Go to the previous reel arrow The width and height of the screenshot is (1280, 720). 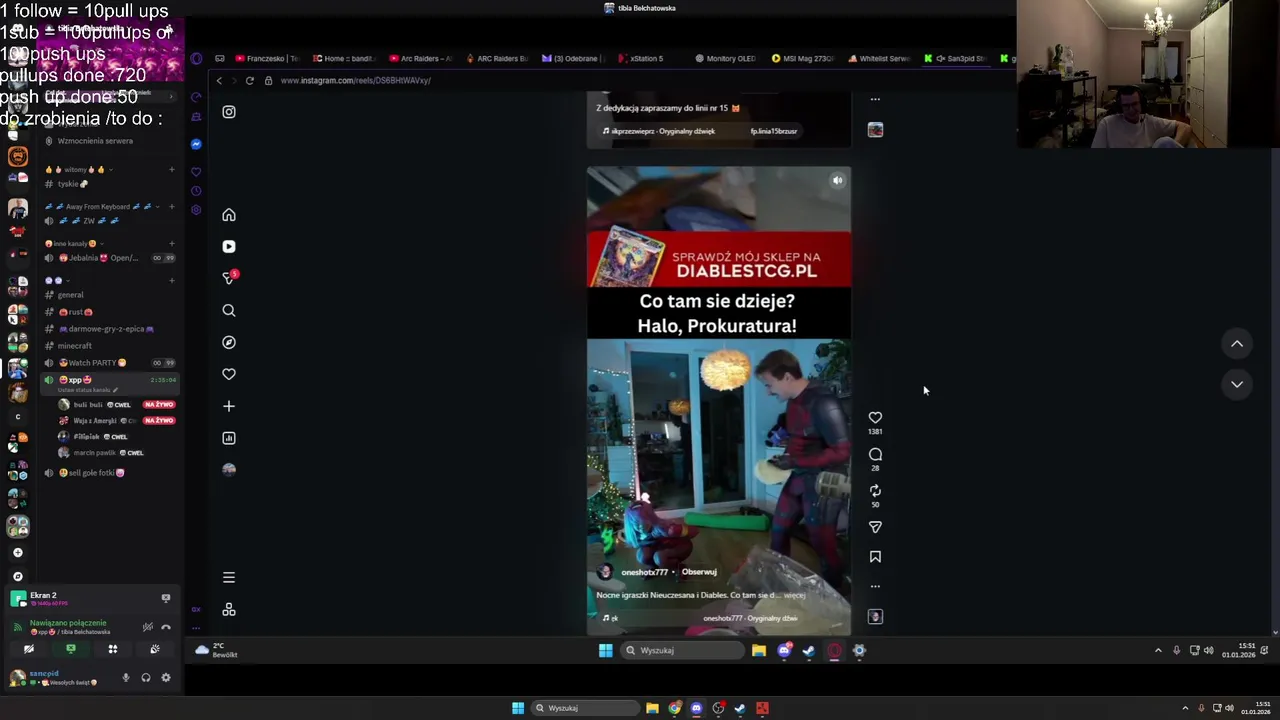point(1237,343)
